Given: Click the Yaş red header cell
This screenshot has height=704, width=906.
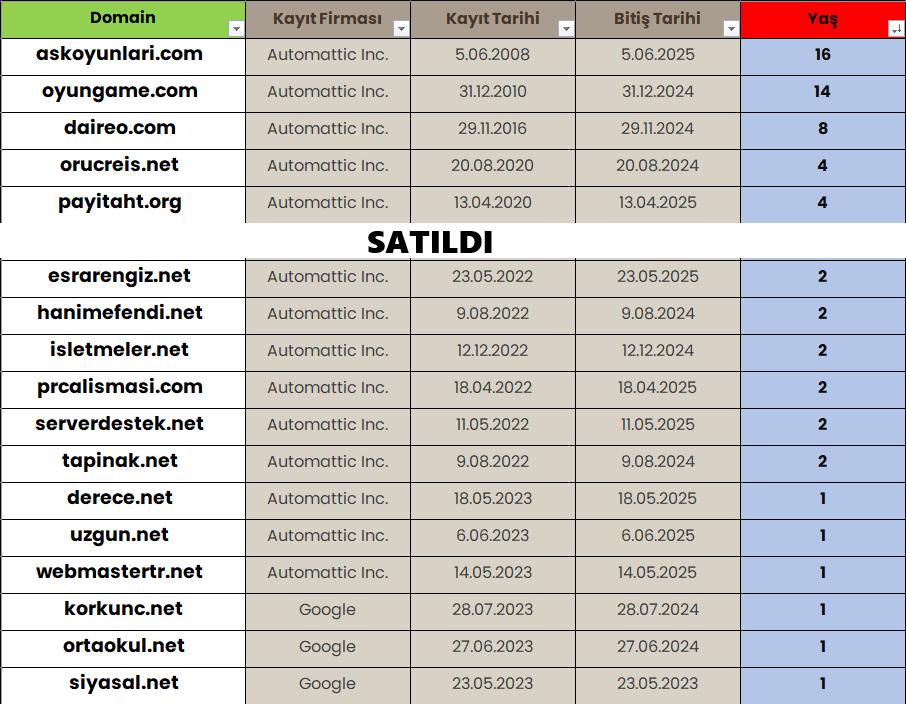Looking at the screenshot, I should pyautogui.click(x=823, y=19).
